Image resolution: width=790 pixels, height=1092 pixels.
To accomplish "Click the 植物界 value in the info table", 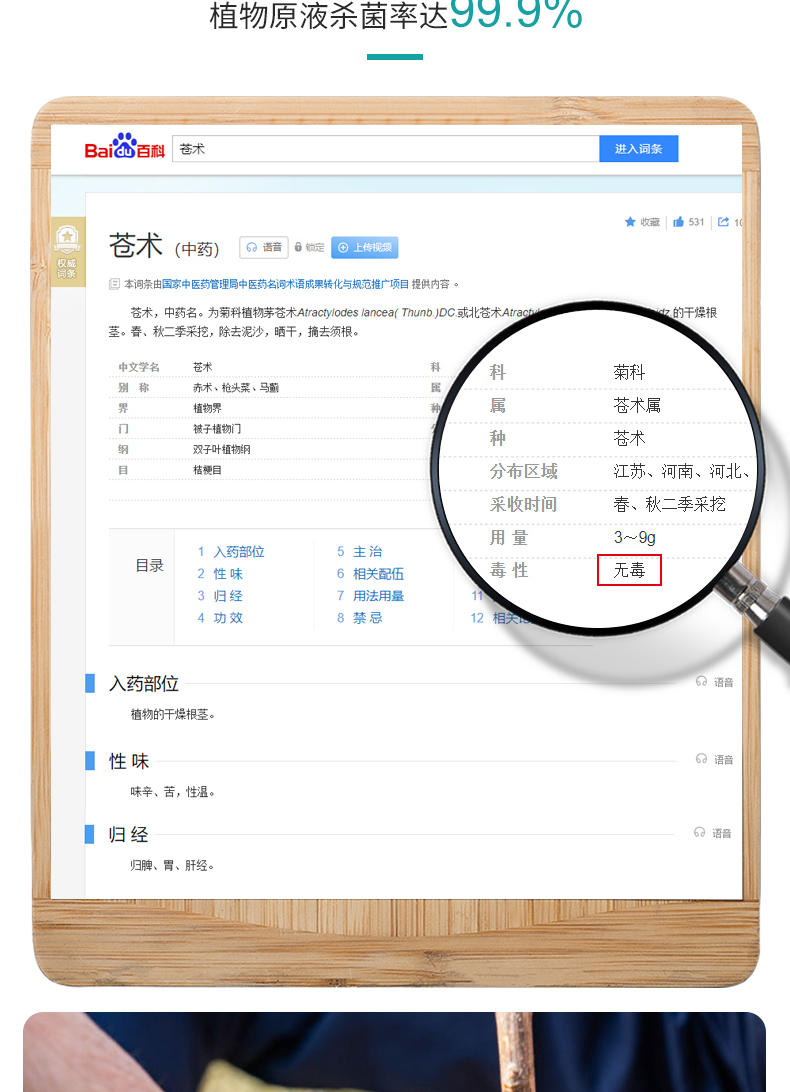I will pyautogui.click(x=207, y=408).
